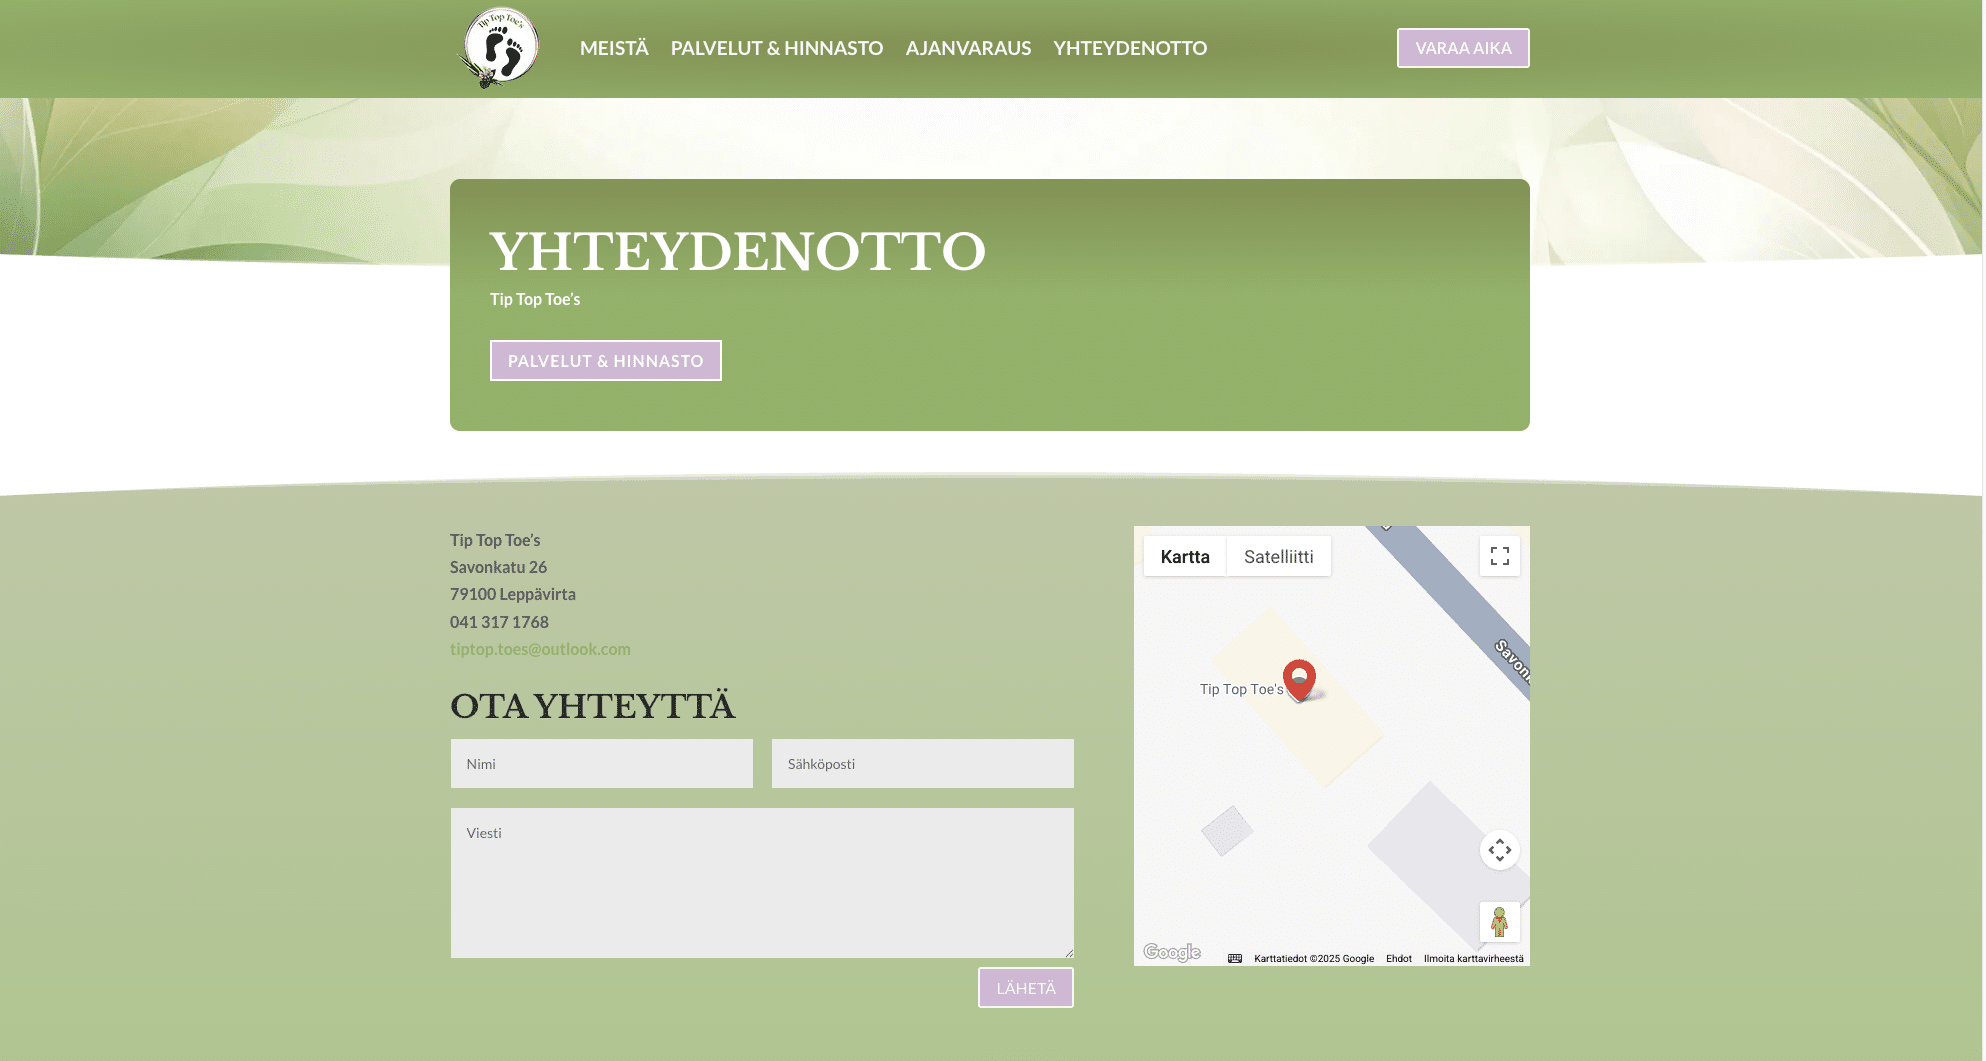Click the Tip Top Toe's footprint logo
The image size is (1986, 1061).
(500, 48)
